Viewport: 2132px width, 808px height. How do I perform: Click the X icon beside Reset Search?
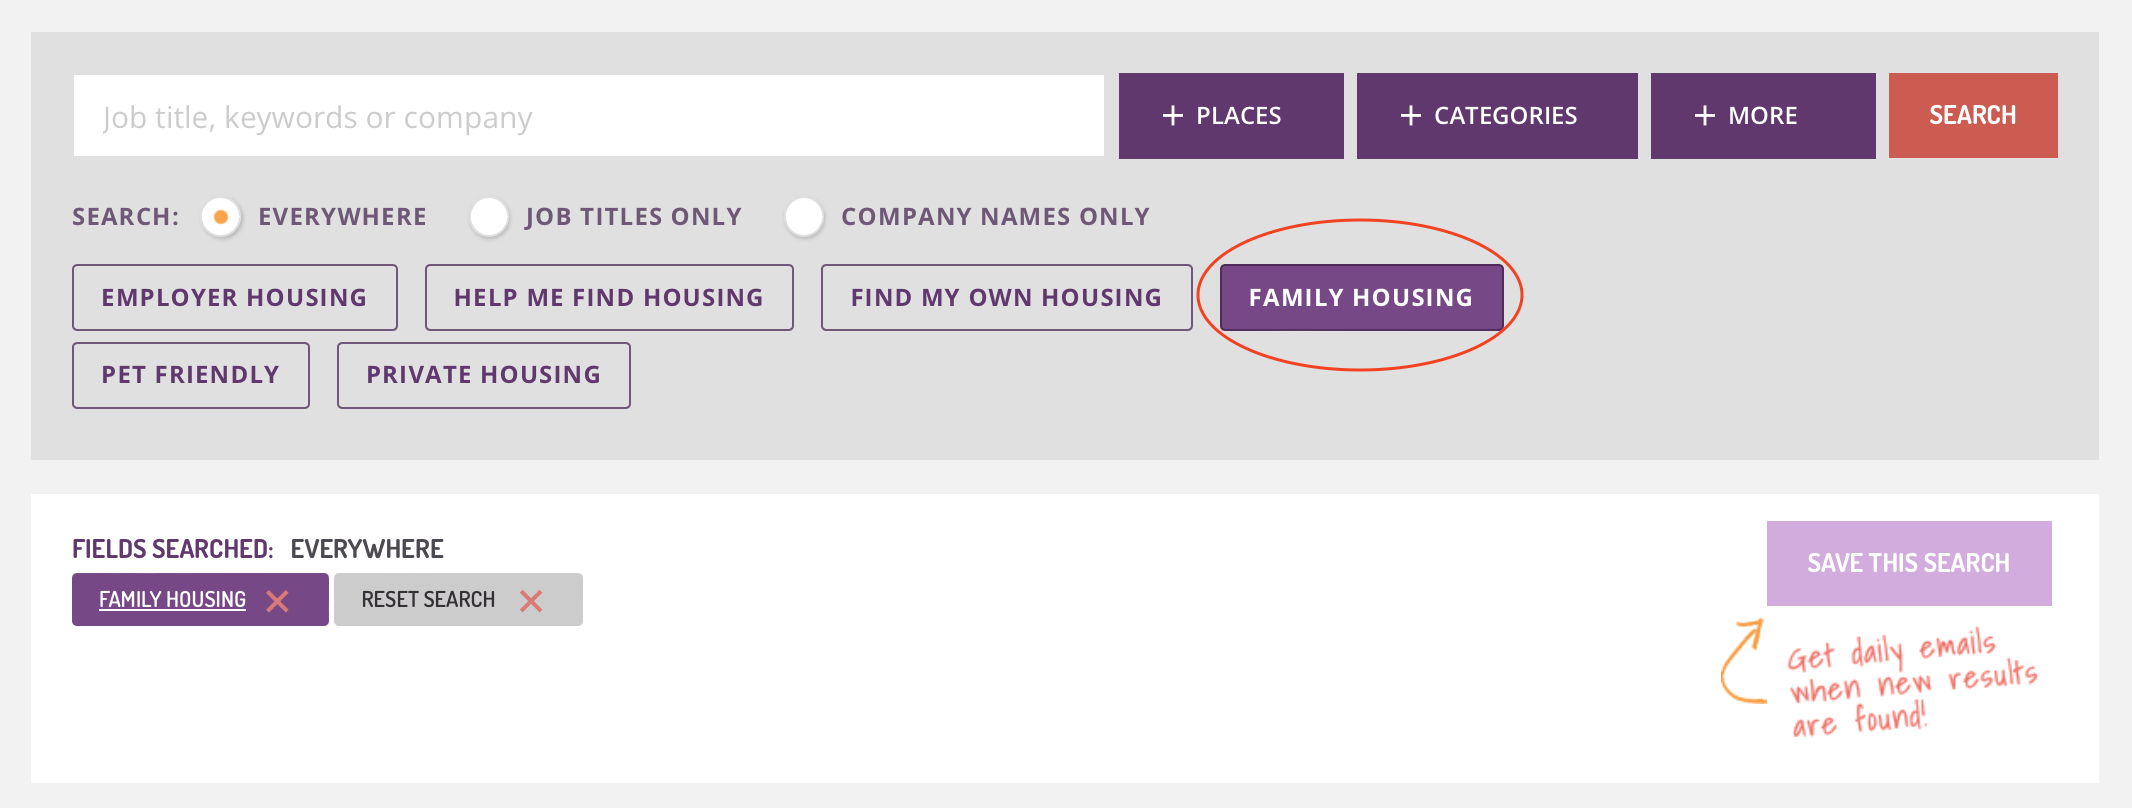pyautogui.click(x=531, y=600)
